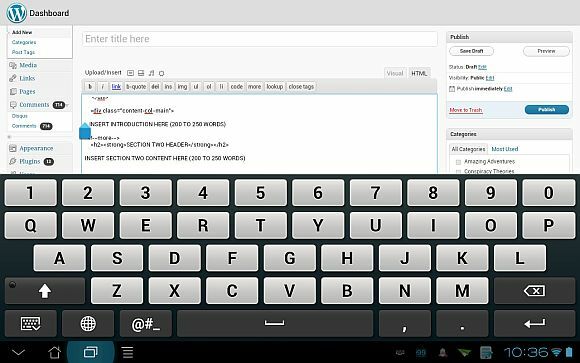Expand the Comments menu arrow
The width and height of the screenshot is (580, 363).
[68, 105]
